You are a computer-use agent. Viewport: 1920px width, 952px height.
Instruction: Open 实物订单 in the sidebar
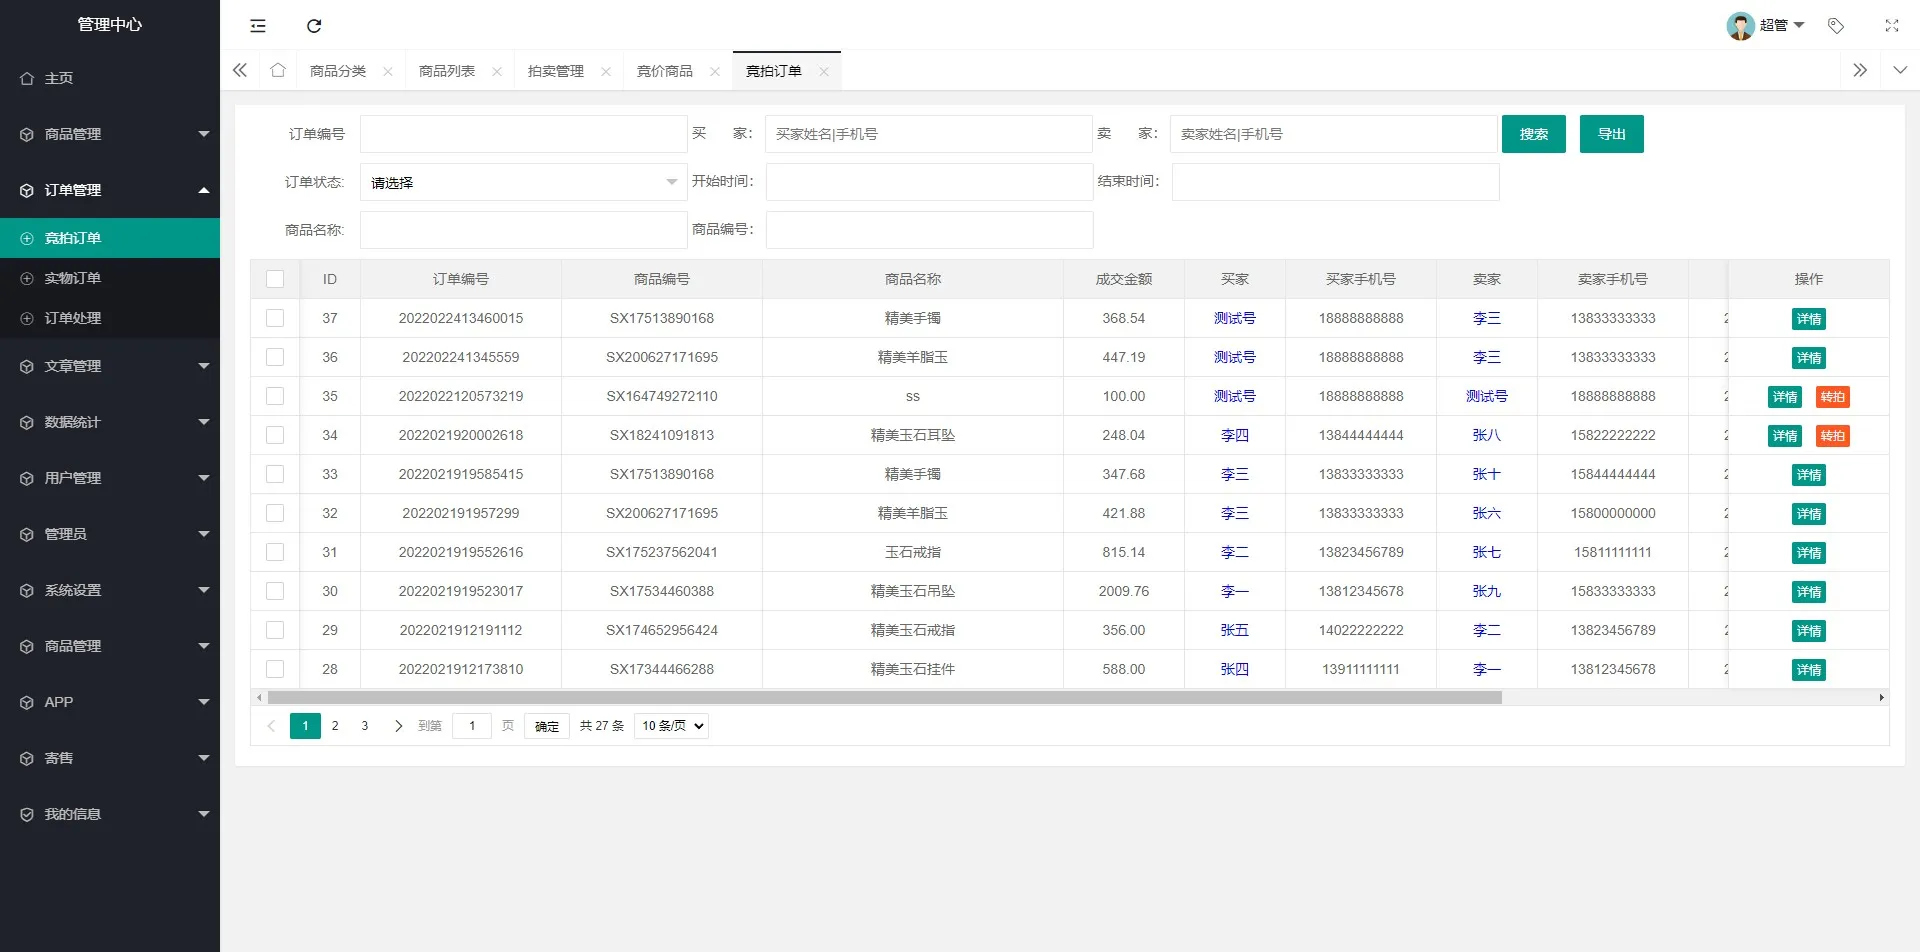pyautogui.click(x=73, y=278)
